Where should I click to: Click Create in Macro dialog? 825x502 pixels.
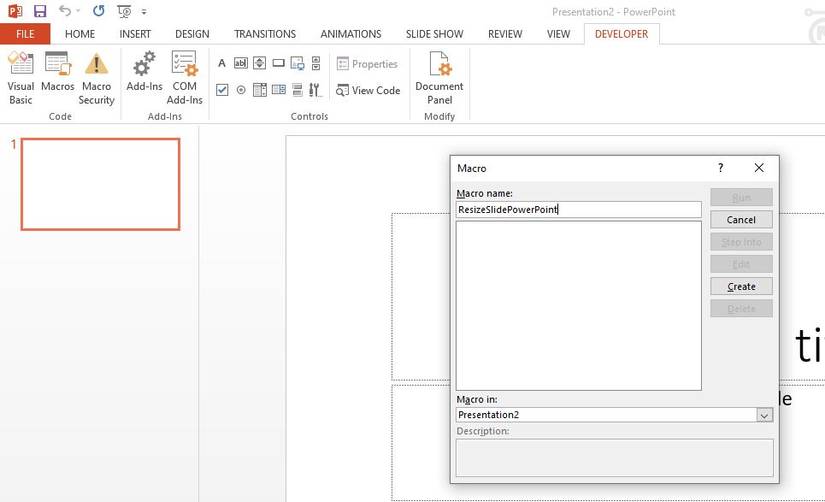pyautogui.click(x=741, y=287)
